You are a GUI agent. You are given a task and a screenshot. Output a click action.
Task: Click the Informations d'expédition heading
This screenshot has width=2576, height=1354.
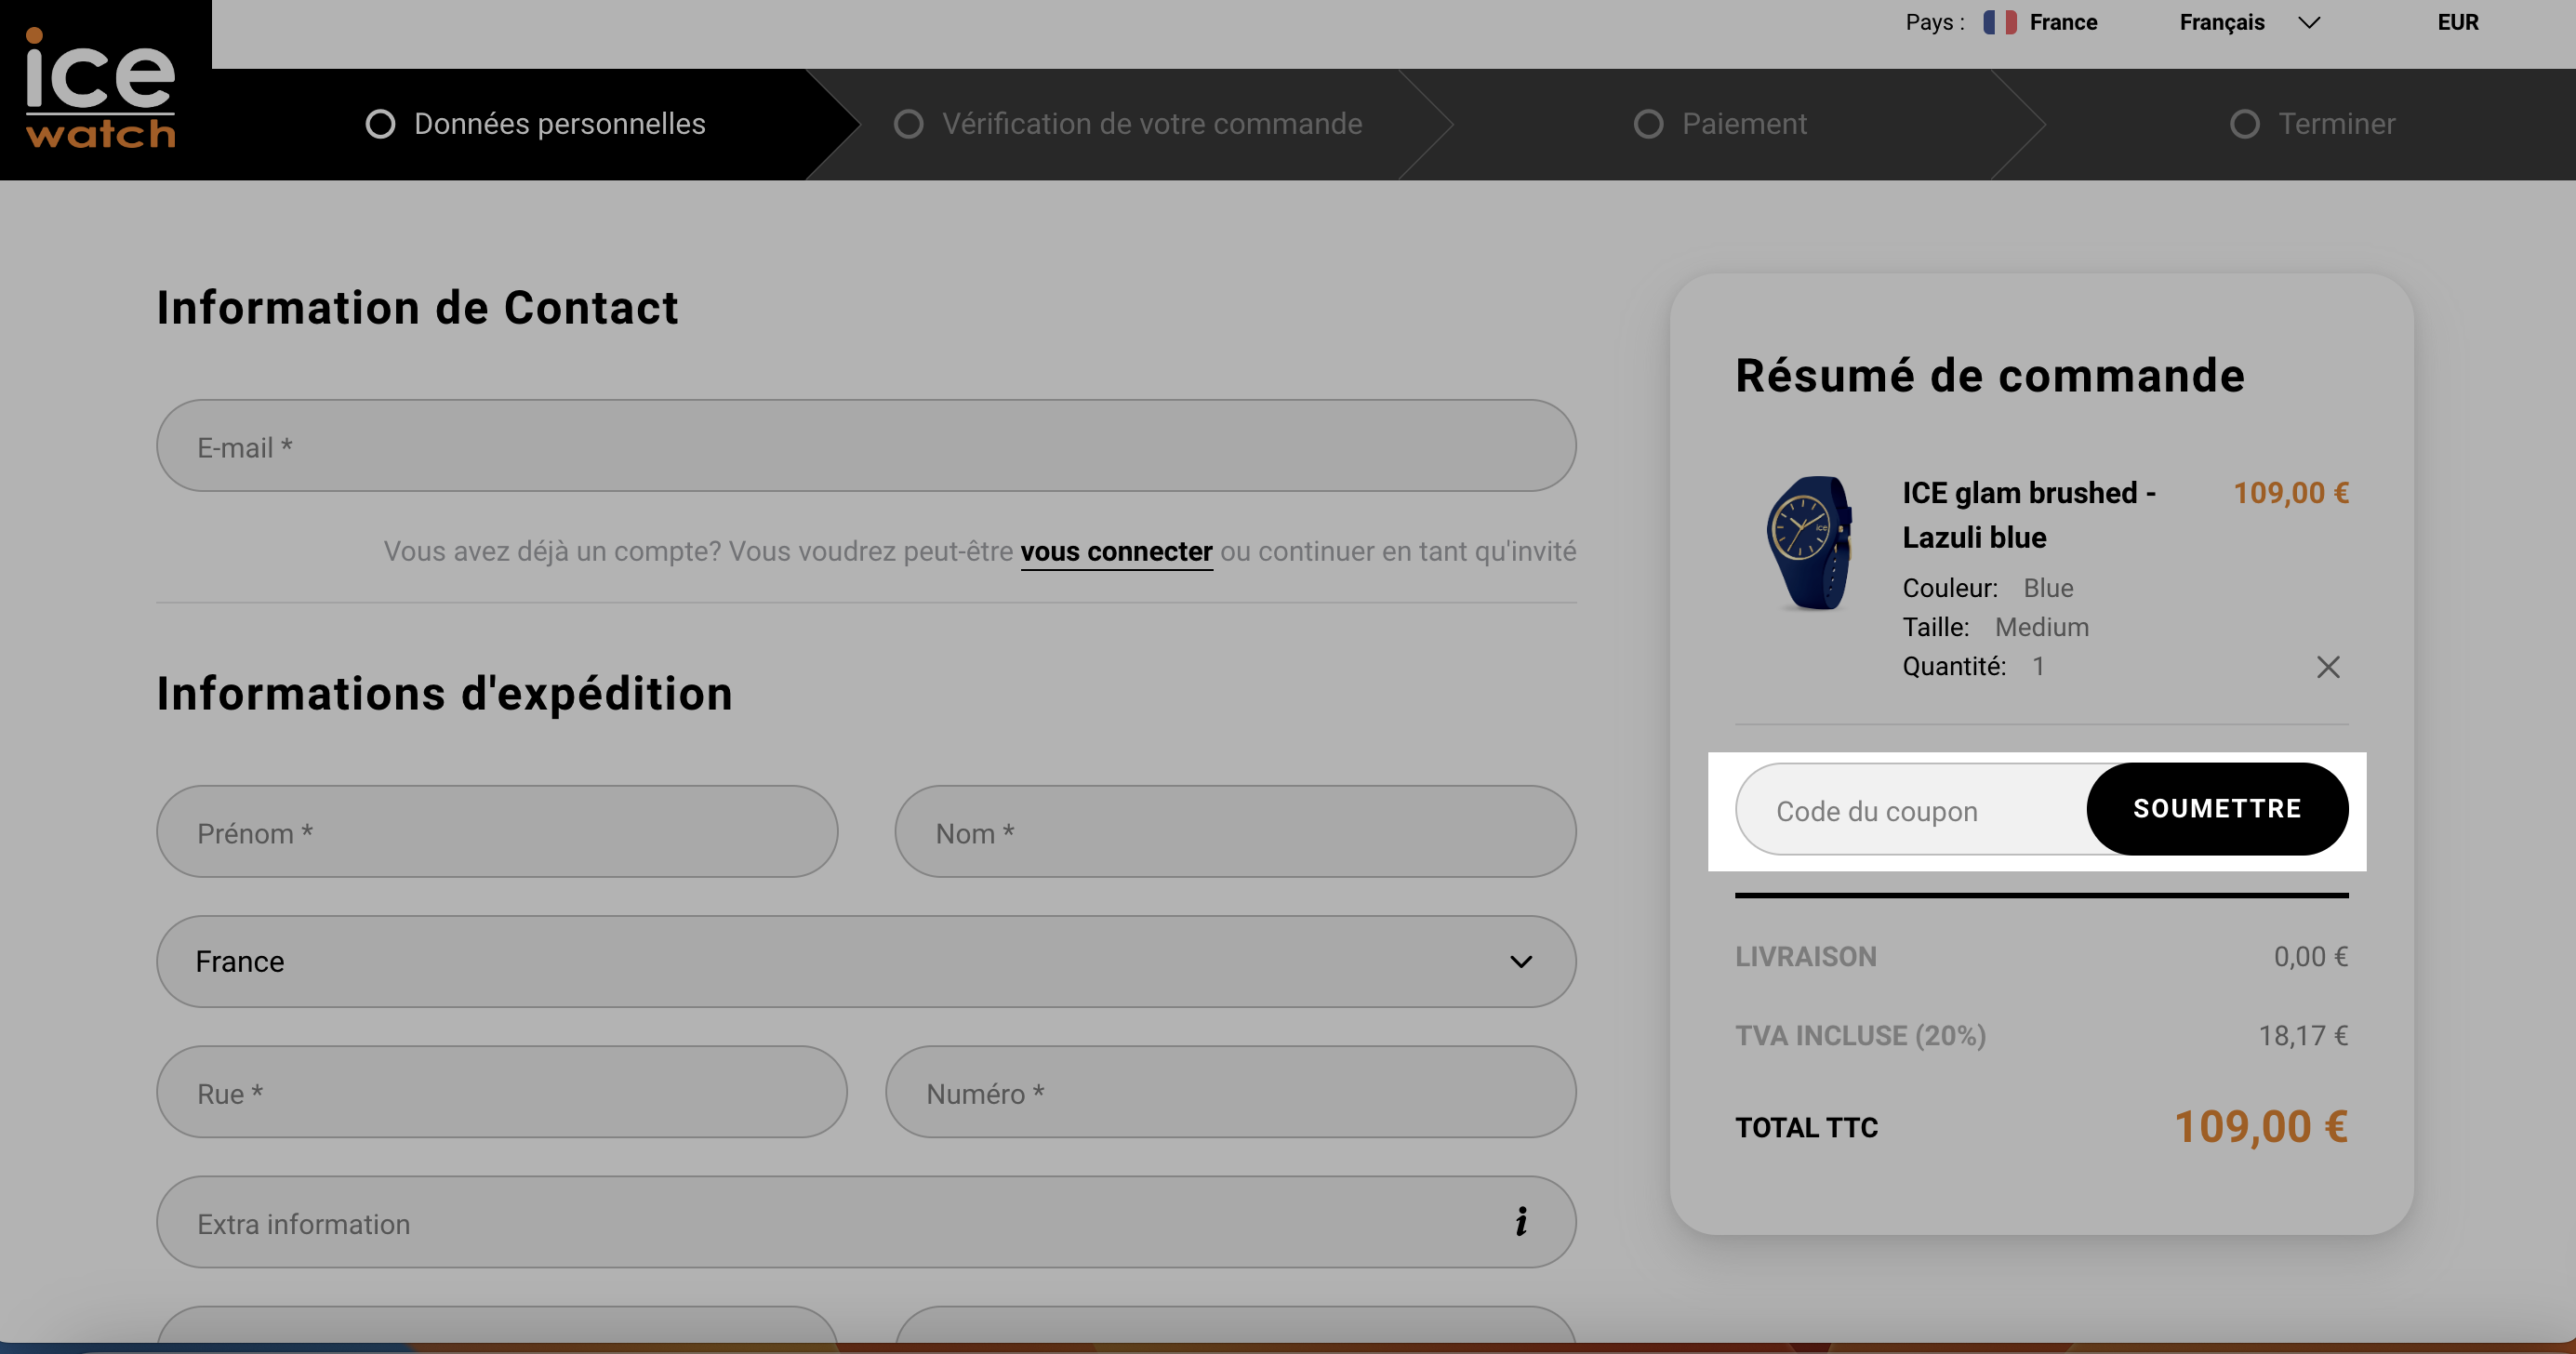(x=445, y=693)
